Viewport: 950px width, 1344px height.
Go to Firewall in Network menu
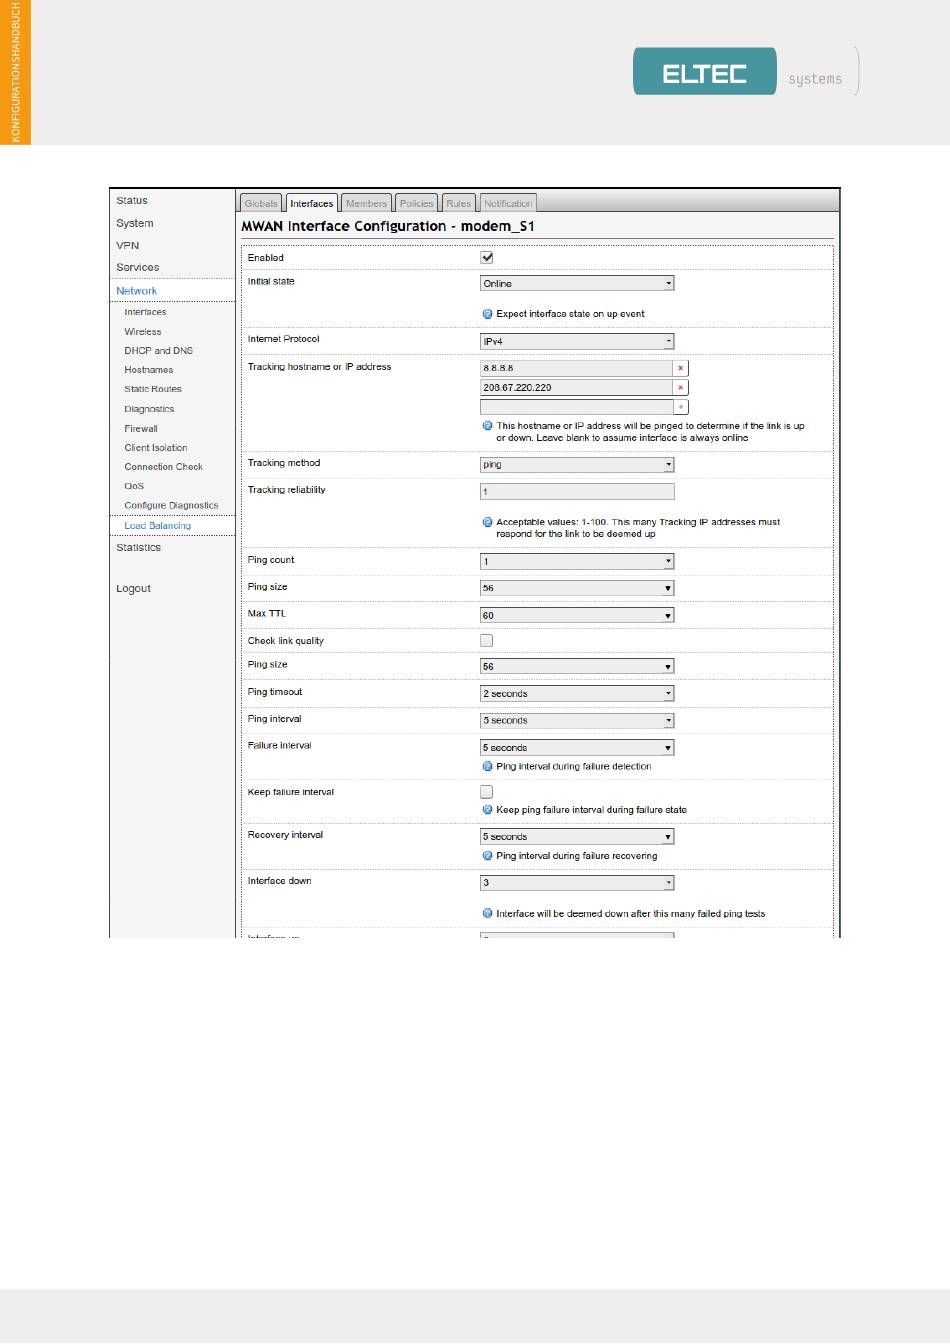[141, 429]
